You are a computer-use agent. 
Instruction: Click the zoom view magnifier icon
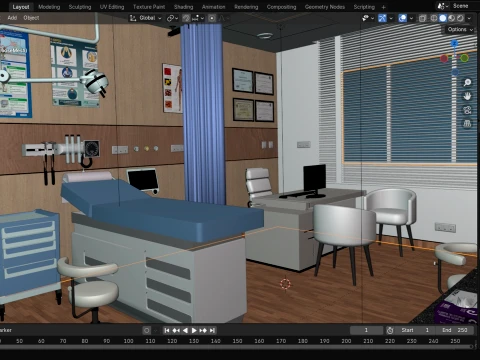[x=467, y=82]
